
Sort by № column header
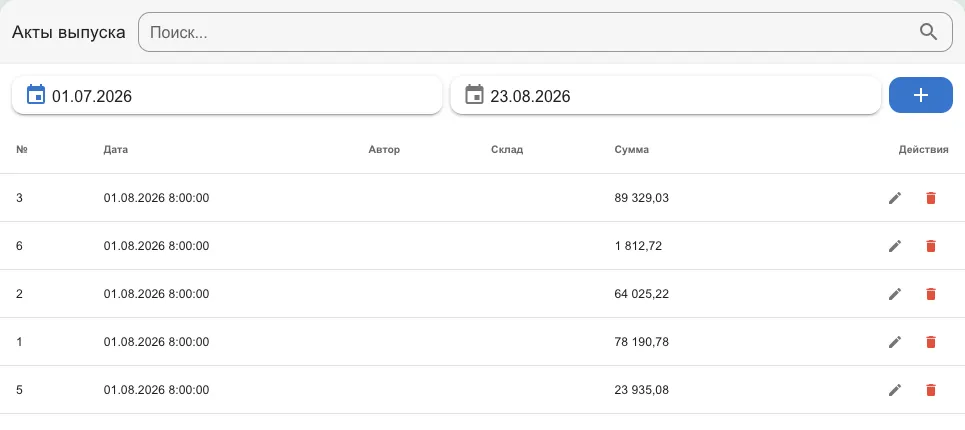[22, 149]
